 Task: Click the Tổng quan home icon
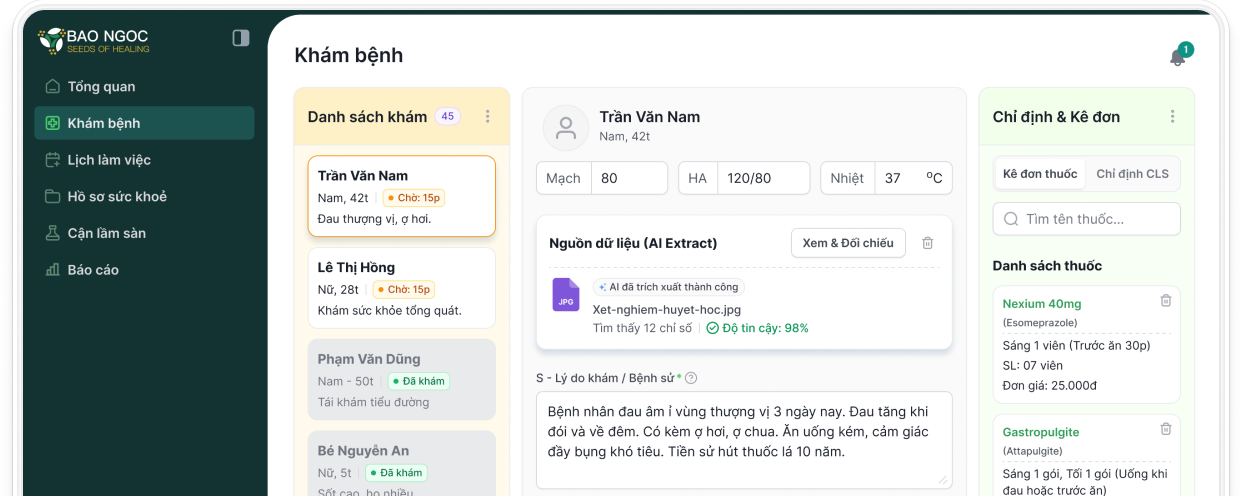point(52,87)
